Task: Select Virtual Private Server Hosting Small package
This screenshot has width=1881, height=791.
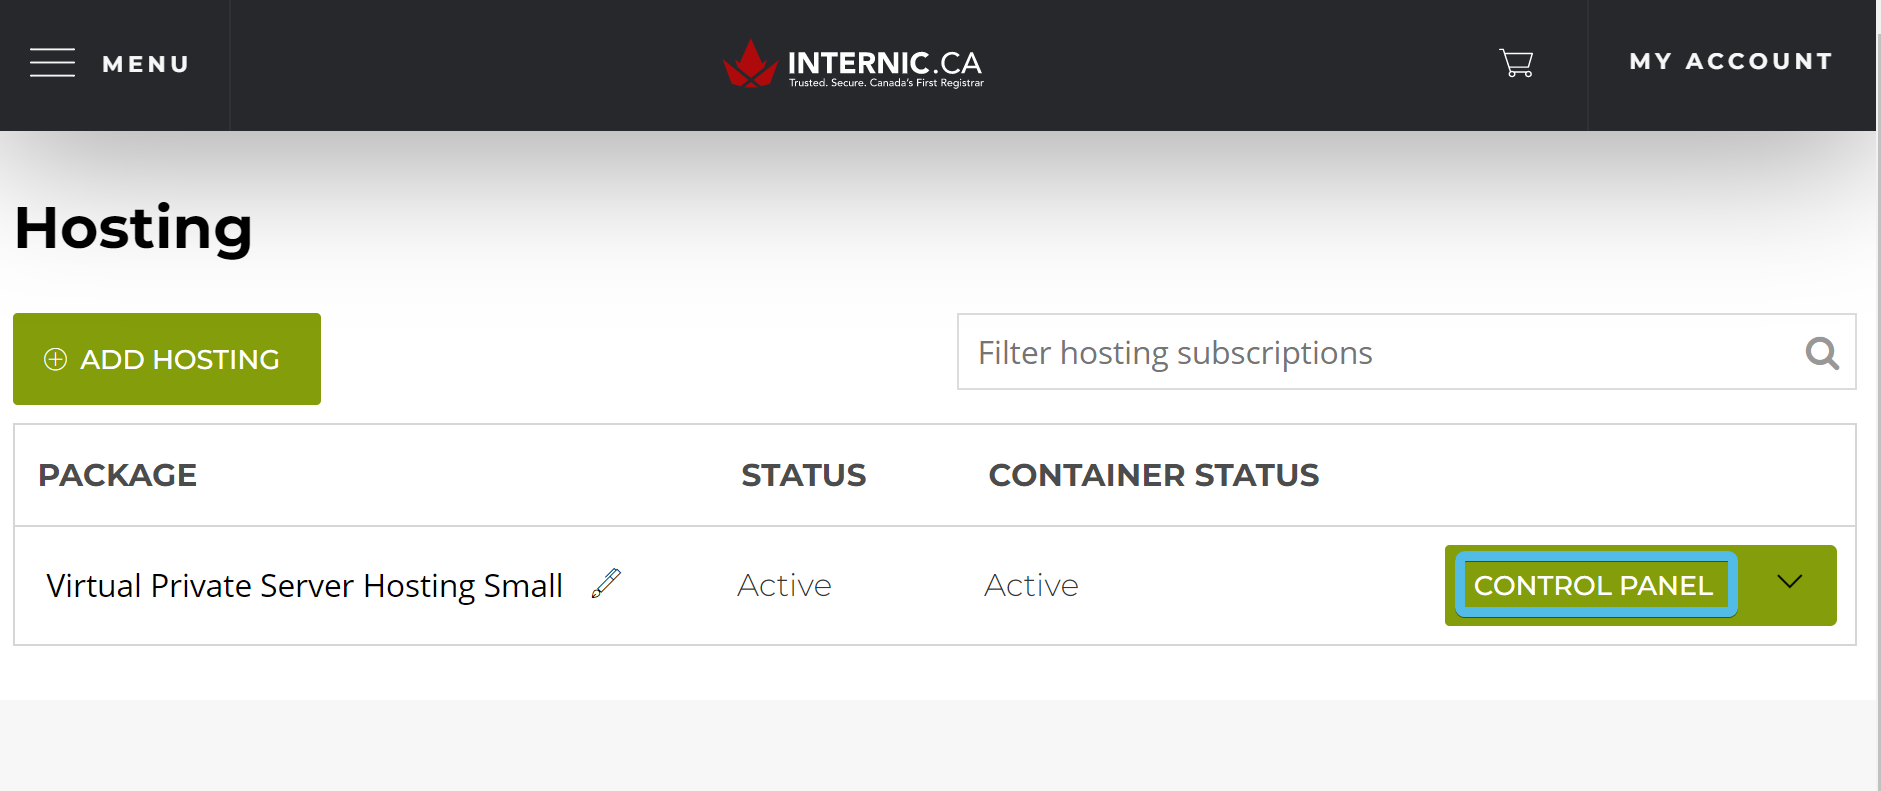Action: pyautogui.click(x=305, y=586)
